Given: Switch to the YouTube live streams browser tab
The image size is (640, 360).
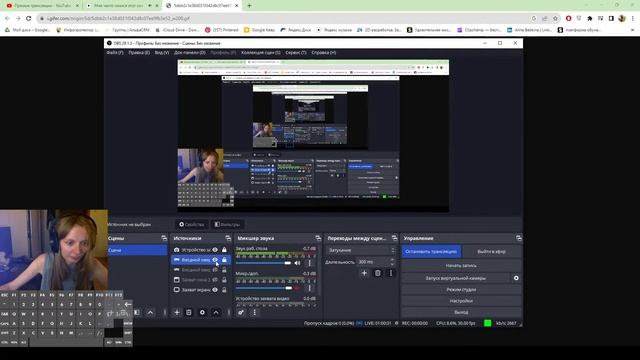Looking at the screenshot, I should (42, 6).
